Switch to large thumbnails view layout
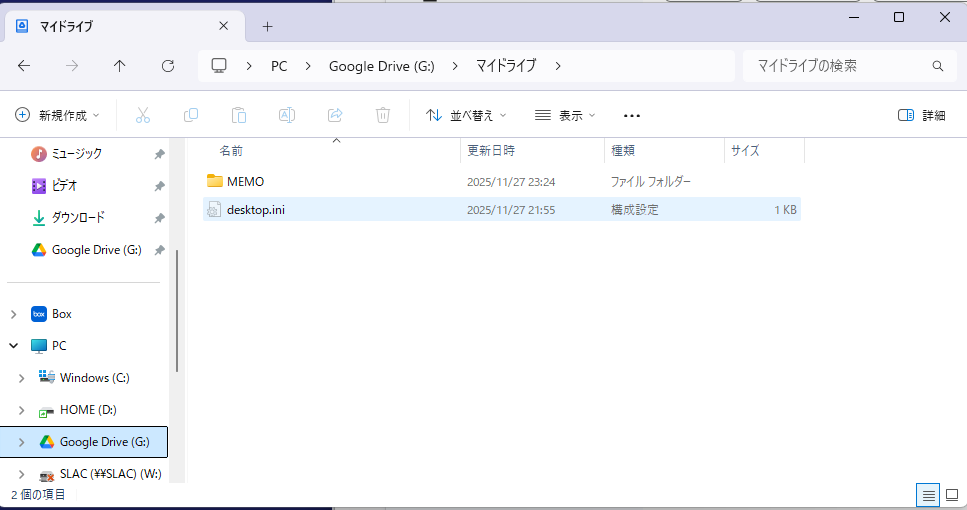 pos(952,495)
